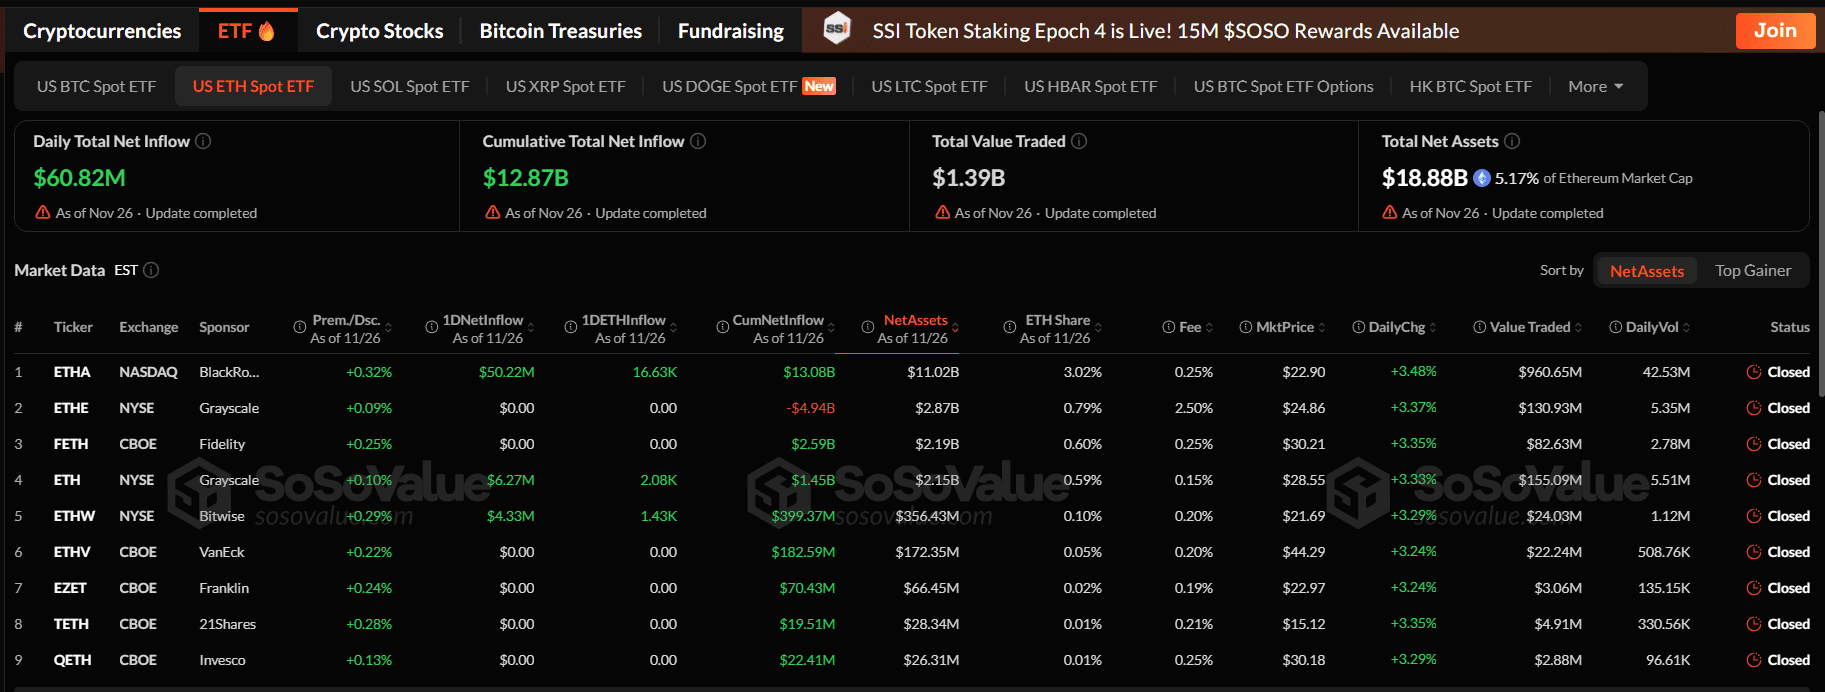The width and height of the screenshot is (1825, 692).
Task: Switch to US DOGE Spot ETF tab
Action: 748,86
